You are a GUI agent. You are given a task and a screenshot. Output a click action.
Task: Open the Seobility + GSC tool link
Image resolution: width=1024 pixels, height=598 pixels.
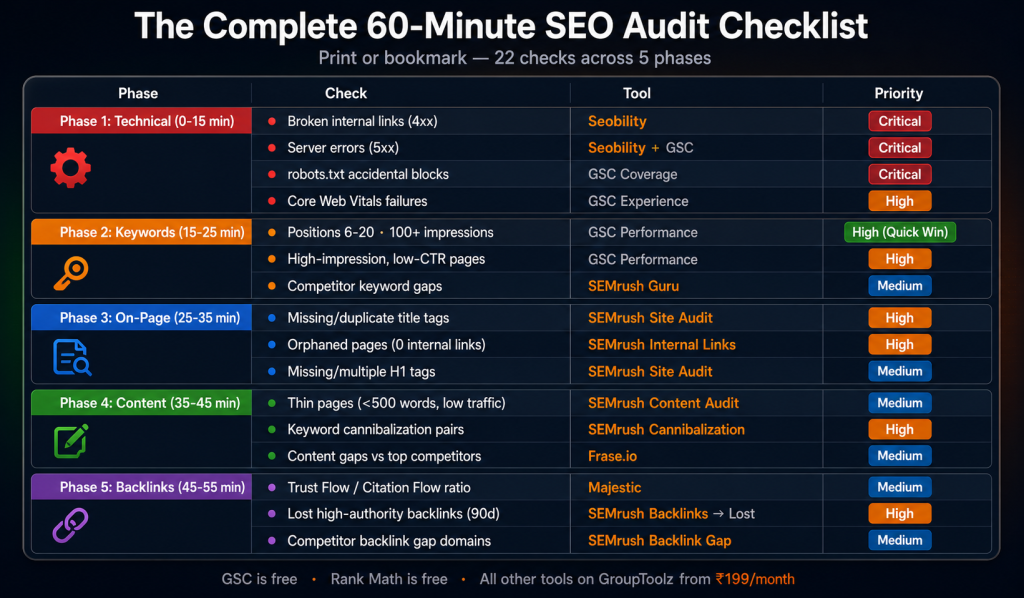[641, 148]
